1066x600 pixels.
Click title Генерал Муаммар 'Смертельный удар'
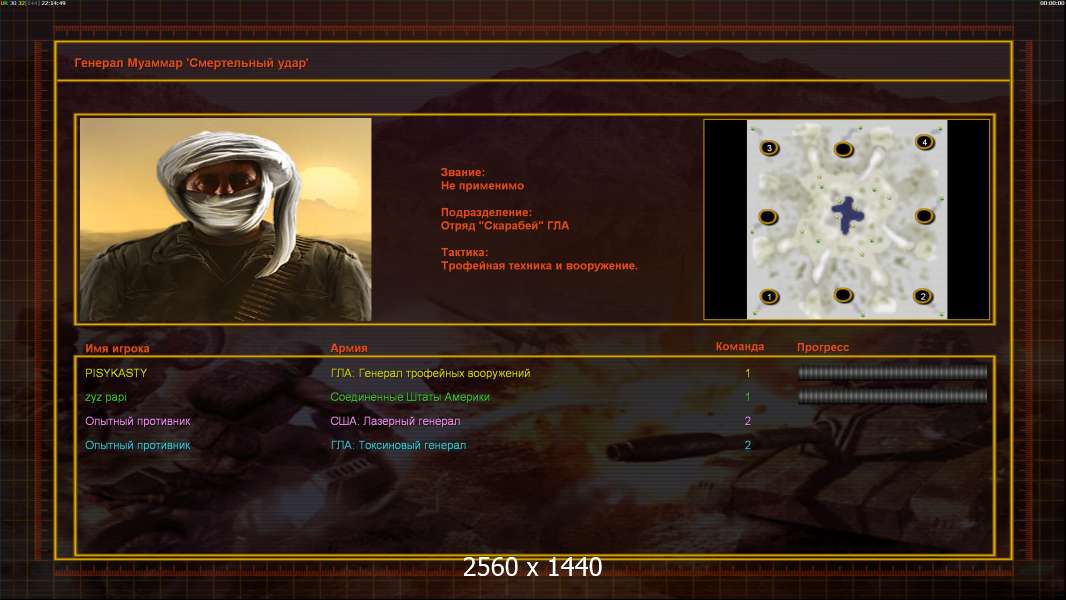191,63
